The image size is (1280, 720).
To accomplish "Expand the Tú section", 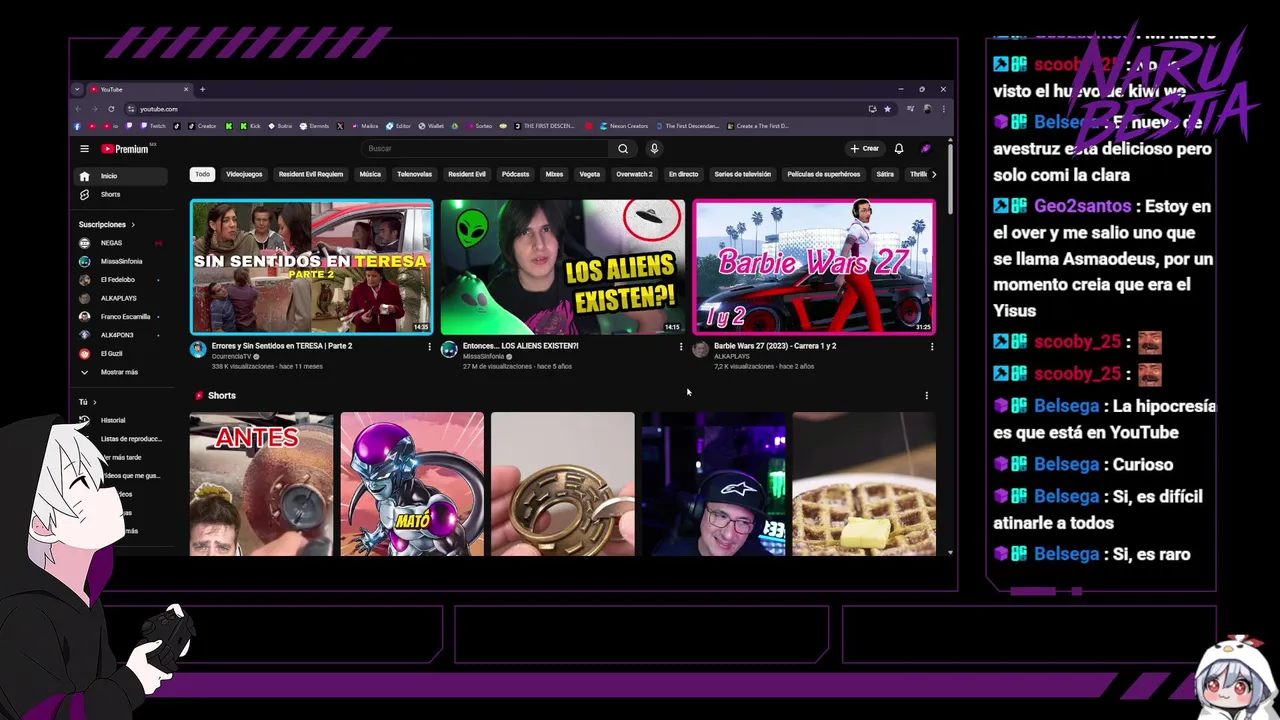I will click(88, 402).
